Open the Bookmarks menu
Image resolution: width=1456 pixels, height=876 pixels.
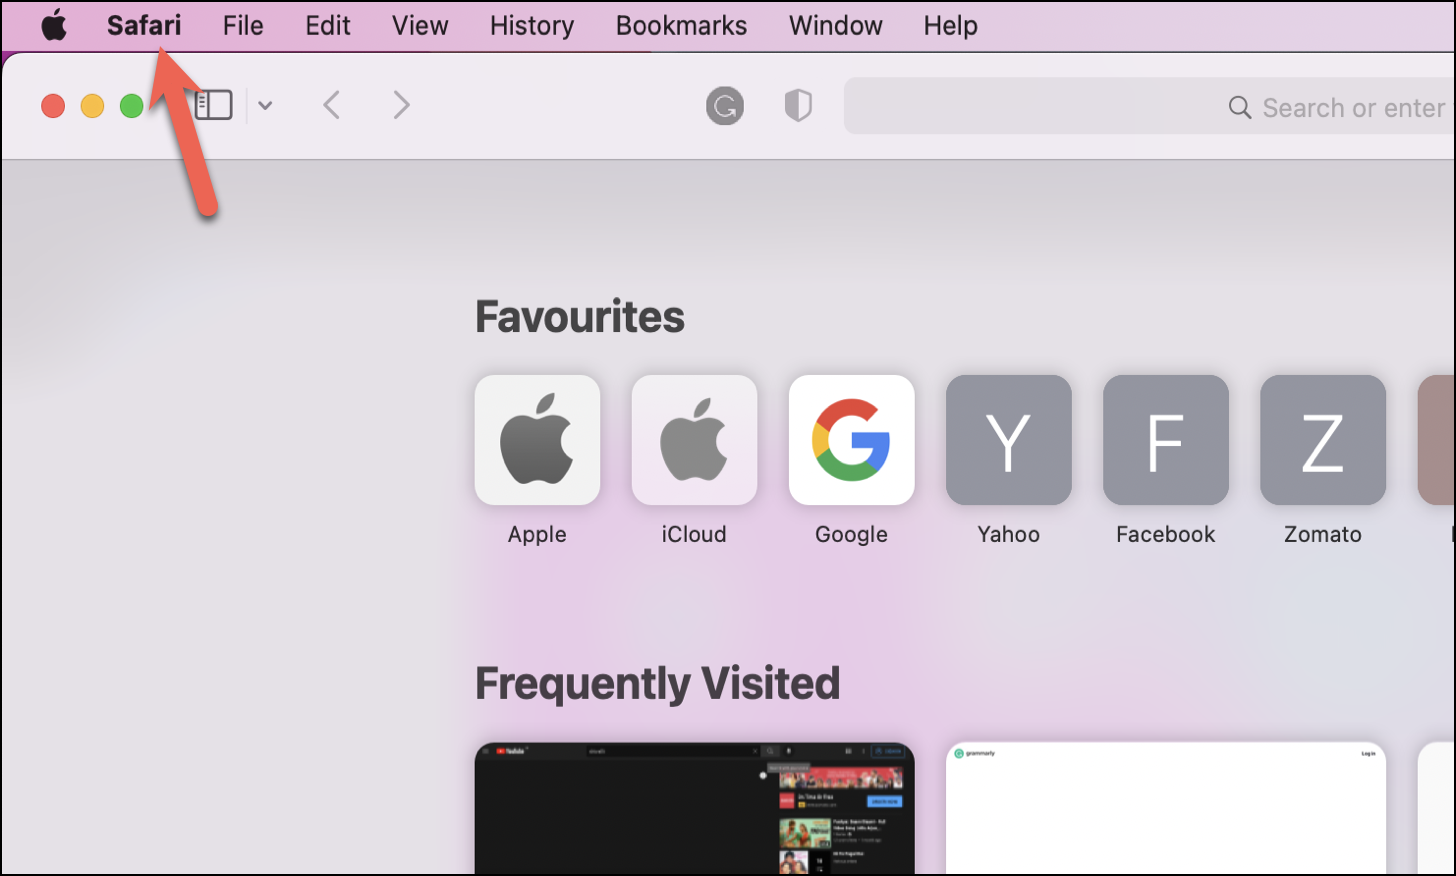click(x=681, y=25)
